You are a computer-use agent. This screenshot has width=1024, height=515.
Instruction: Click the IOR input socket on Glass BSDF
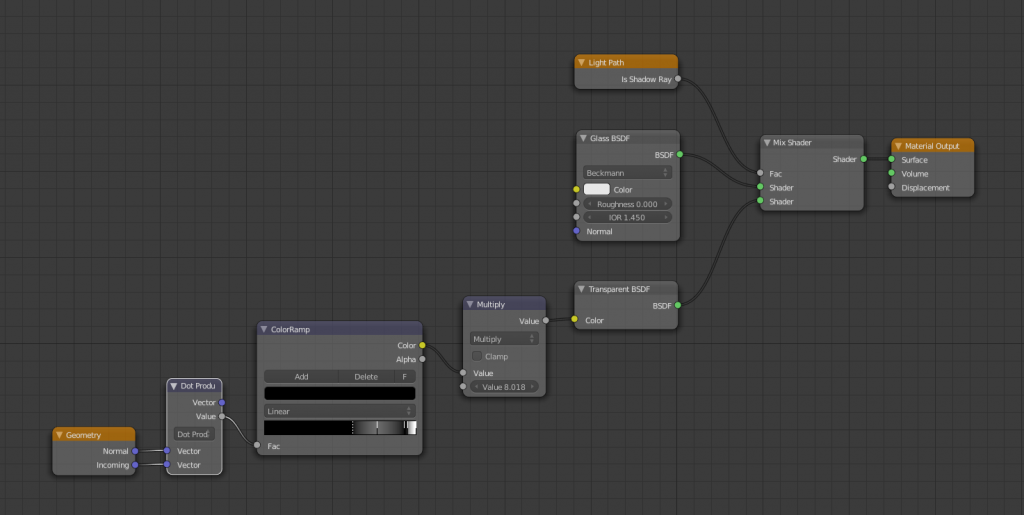click(x=576, y=217)
